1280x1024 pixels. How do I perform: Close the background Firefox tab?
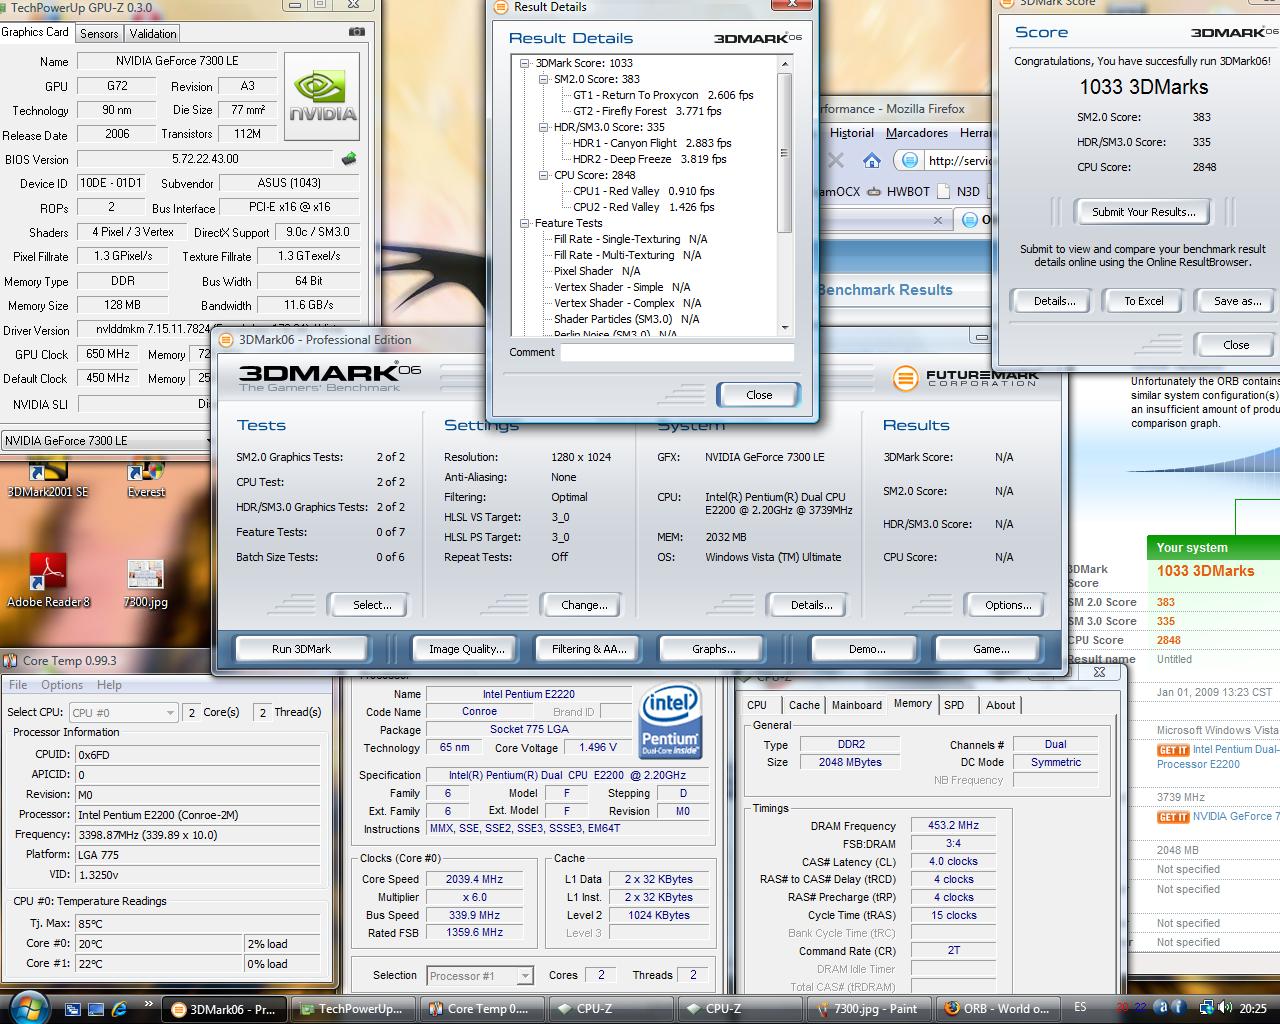point(937,220)
